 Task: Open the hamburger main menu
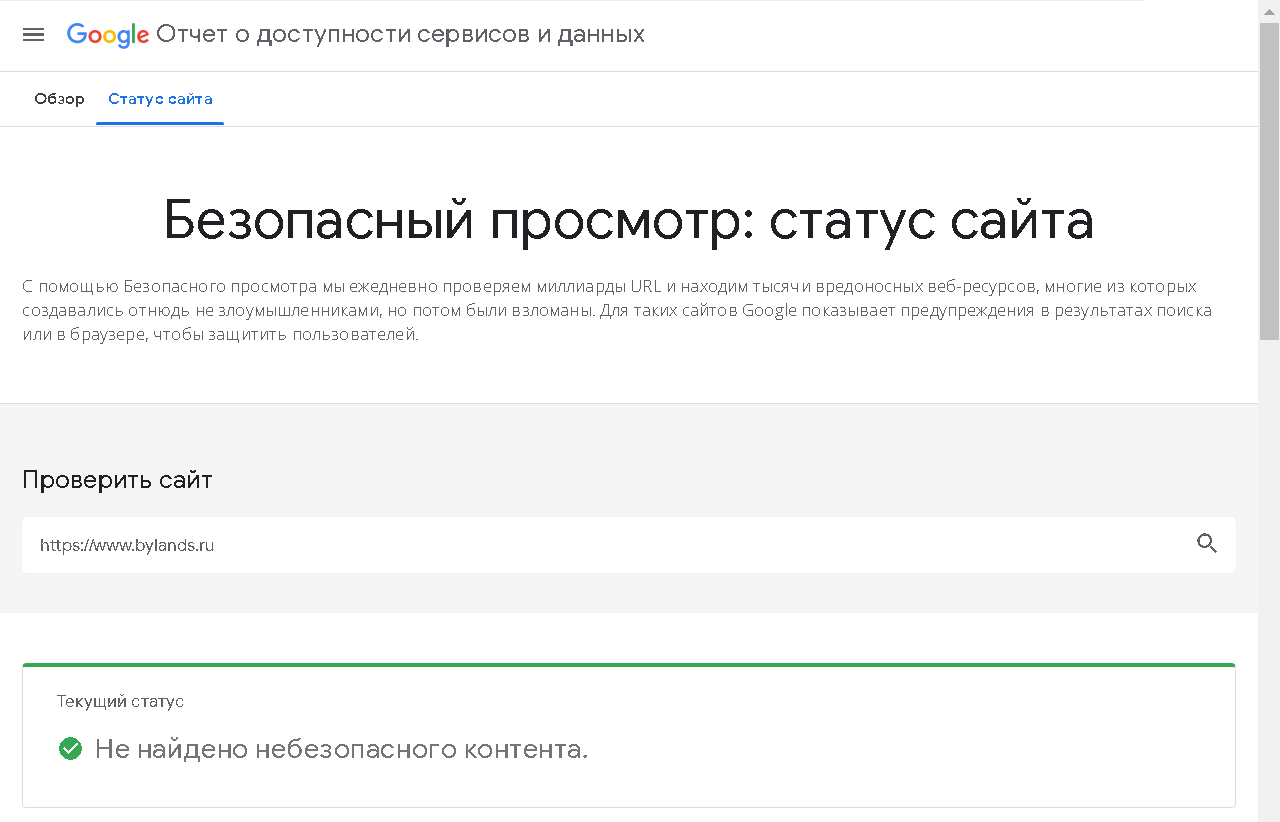point(33,35)
